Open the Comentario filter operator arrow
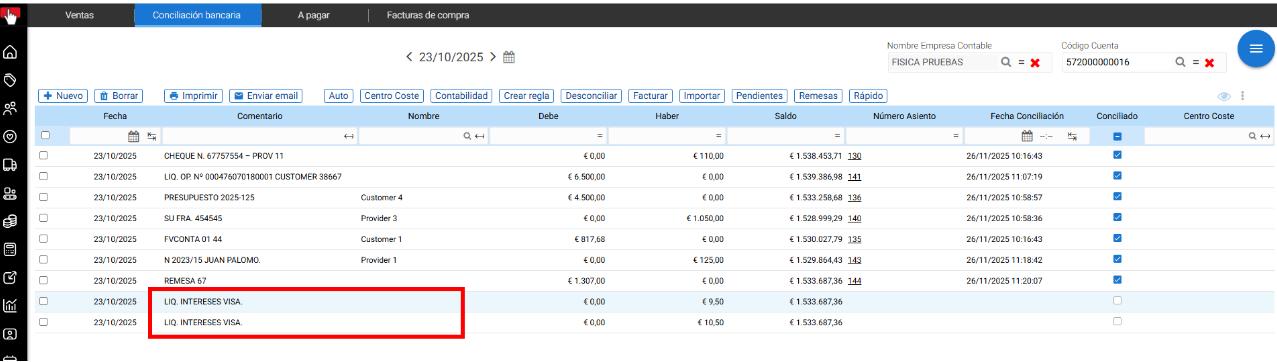Screen dimensions: 1277x362 [x=349, y=135]
